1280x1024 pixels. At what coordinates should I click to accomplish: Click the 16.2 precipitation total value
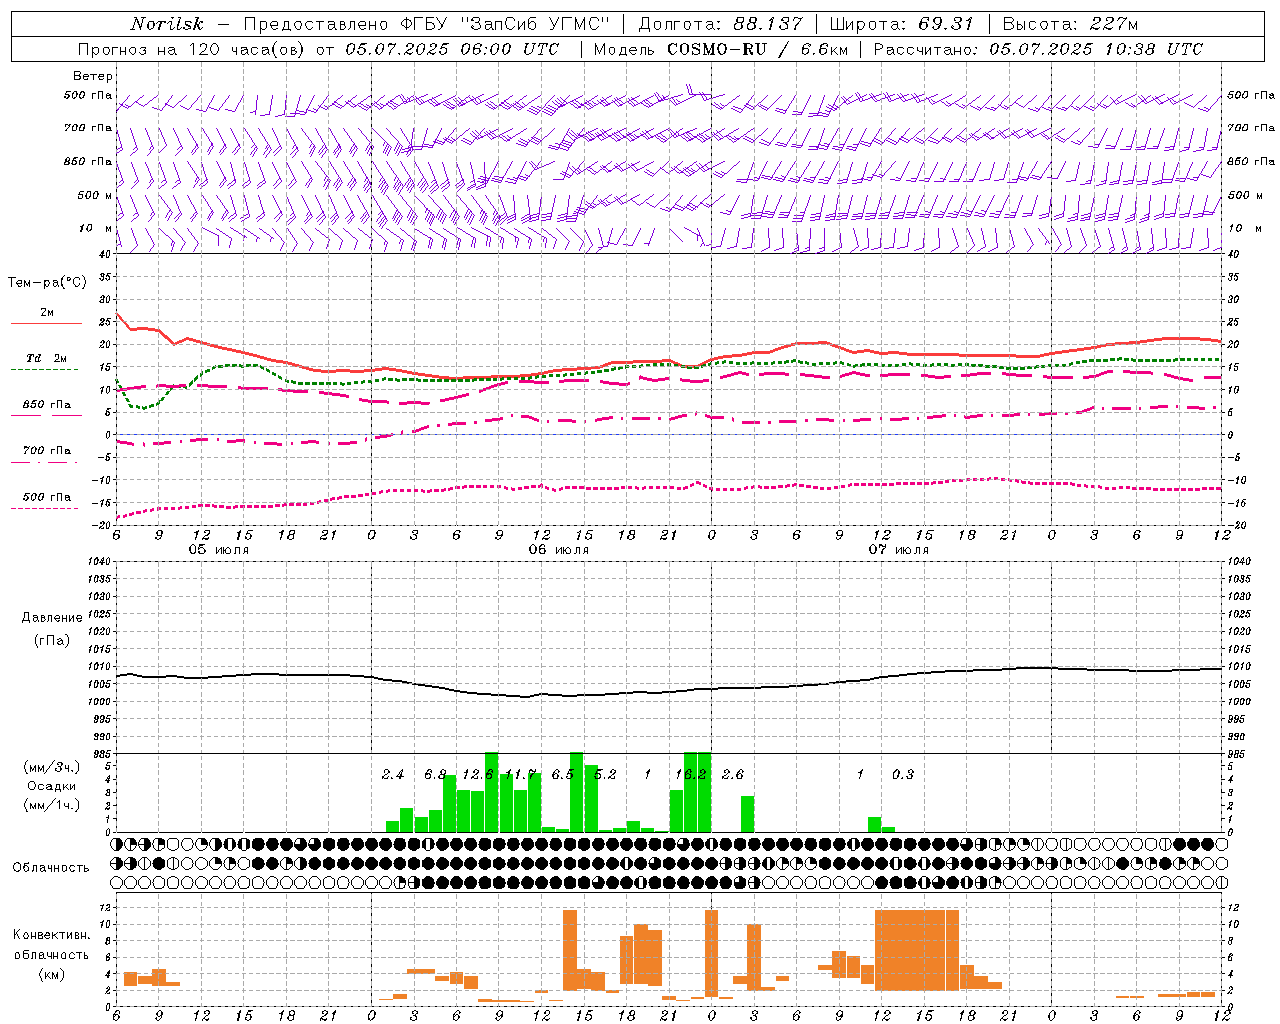691,775
